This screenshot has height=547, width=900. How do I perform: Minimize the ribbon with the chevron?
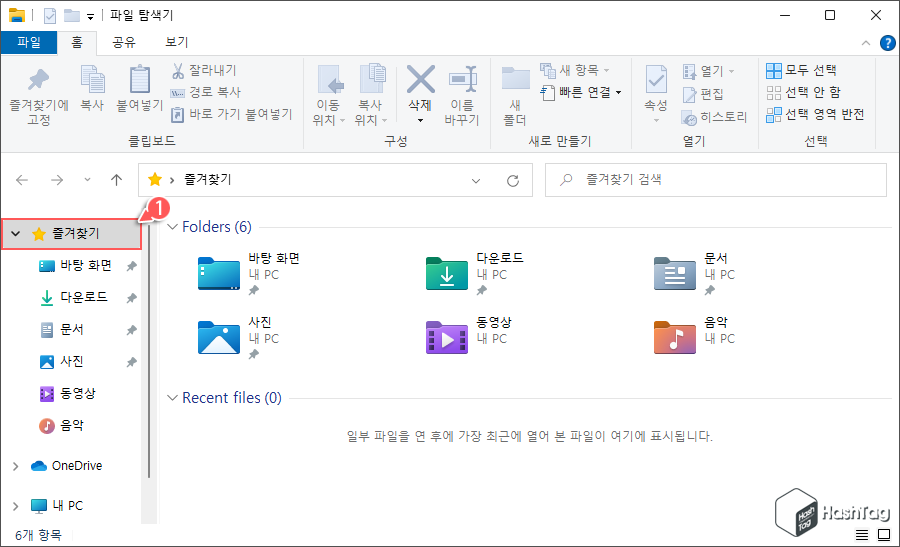click(866, 43)
